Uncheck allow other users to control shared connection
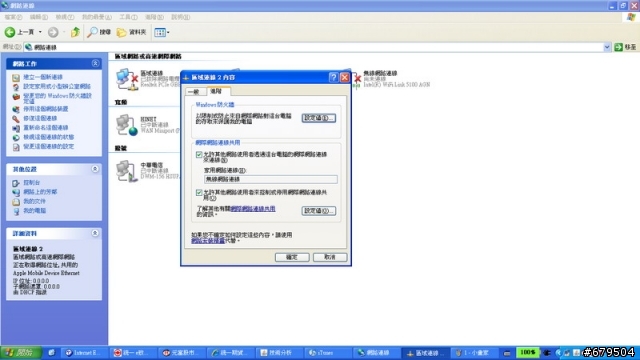 199,192
